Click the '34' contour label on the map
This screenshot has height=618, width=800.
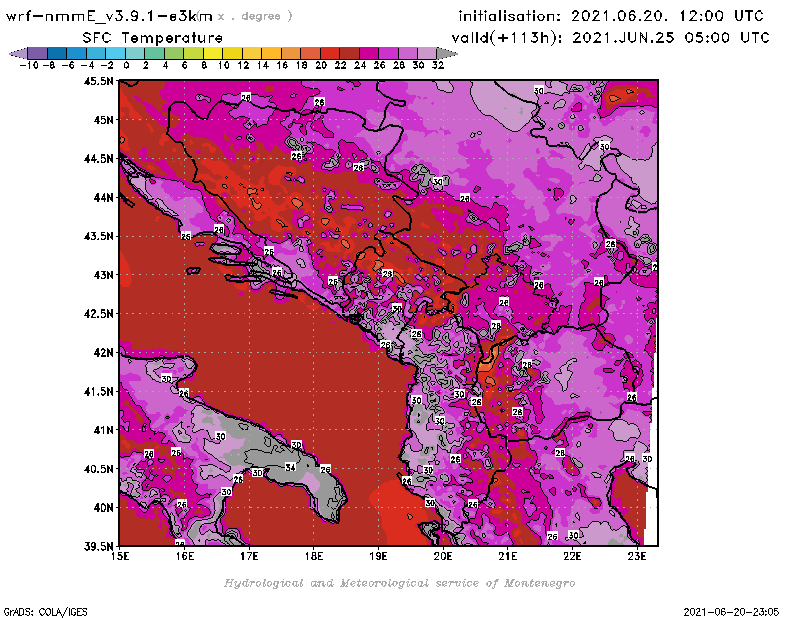(x=290, y=467)
